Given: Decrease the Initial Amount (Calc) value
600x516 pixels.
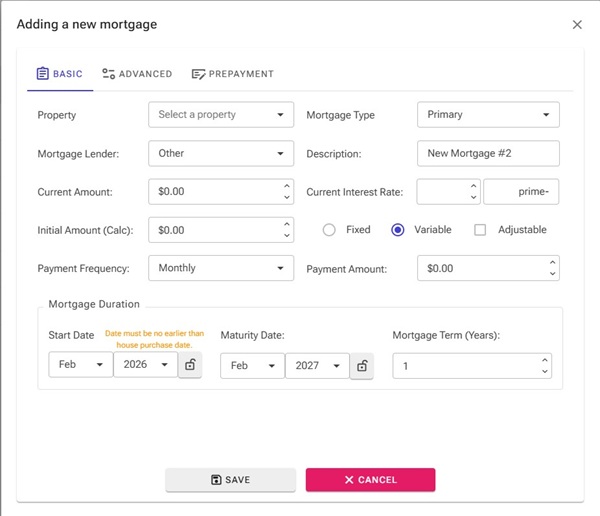Looking at the screenshot, I should click(287, 236).
